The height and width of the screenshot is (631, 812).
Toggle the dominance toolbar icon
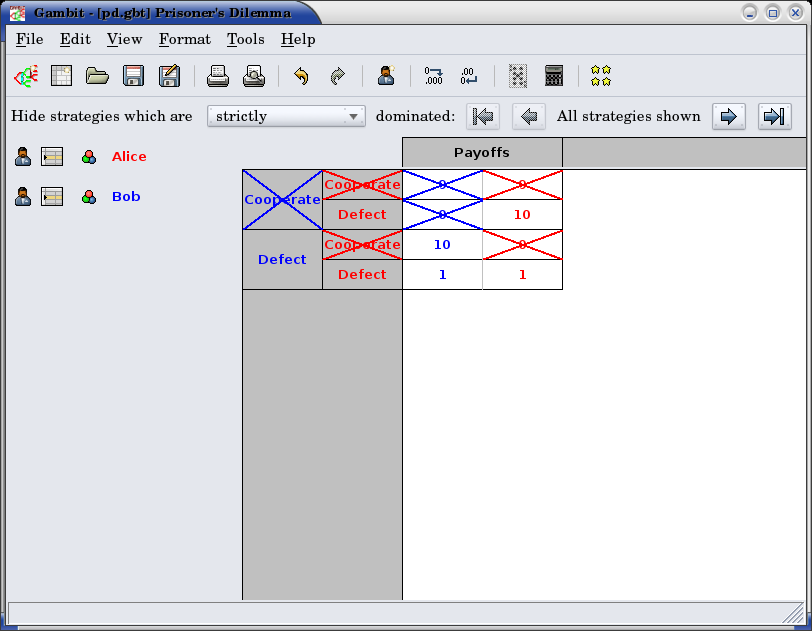point(517,76)
